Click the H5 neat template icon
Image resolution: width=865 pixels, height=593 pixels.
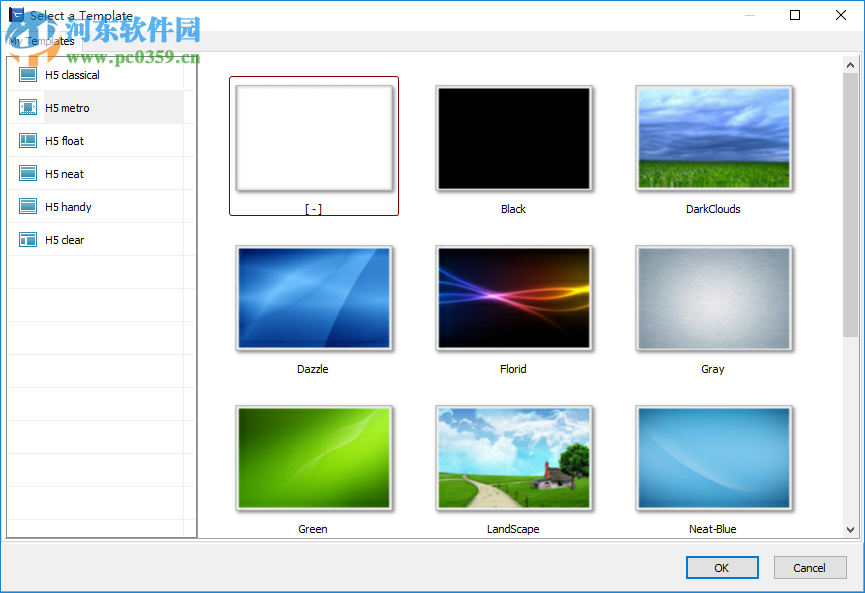click(27, 173)
